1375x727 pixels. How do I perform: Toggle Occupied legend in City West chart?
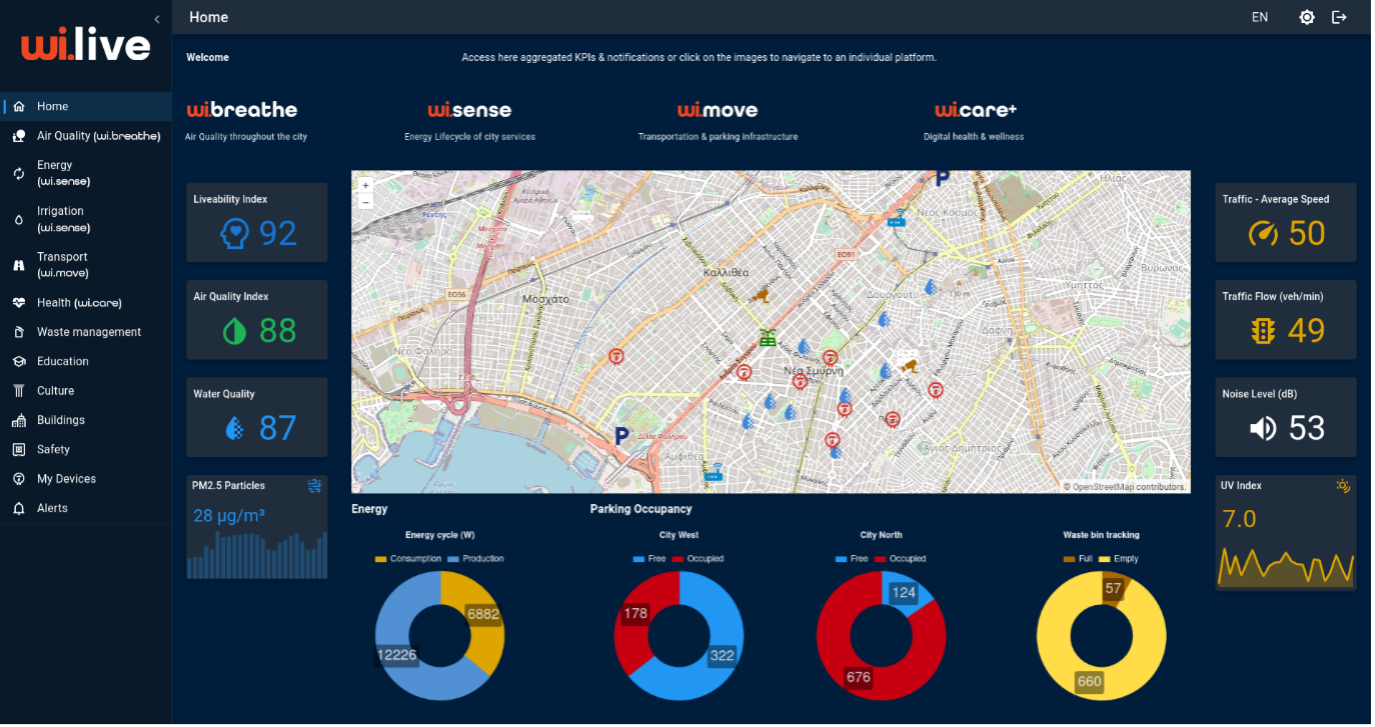click(x=697, y=559)
